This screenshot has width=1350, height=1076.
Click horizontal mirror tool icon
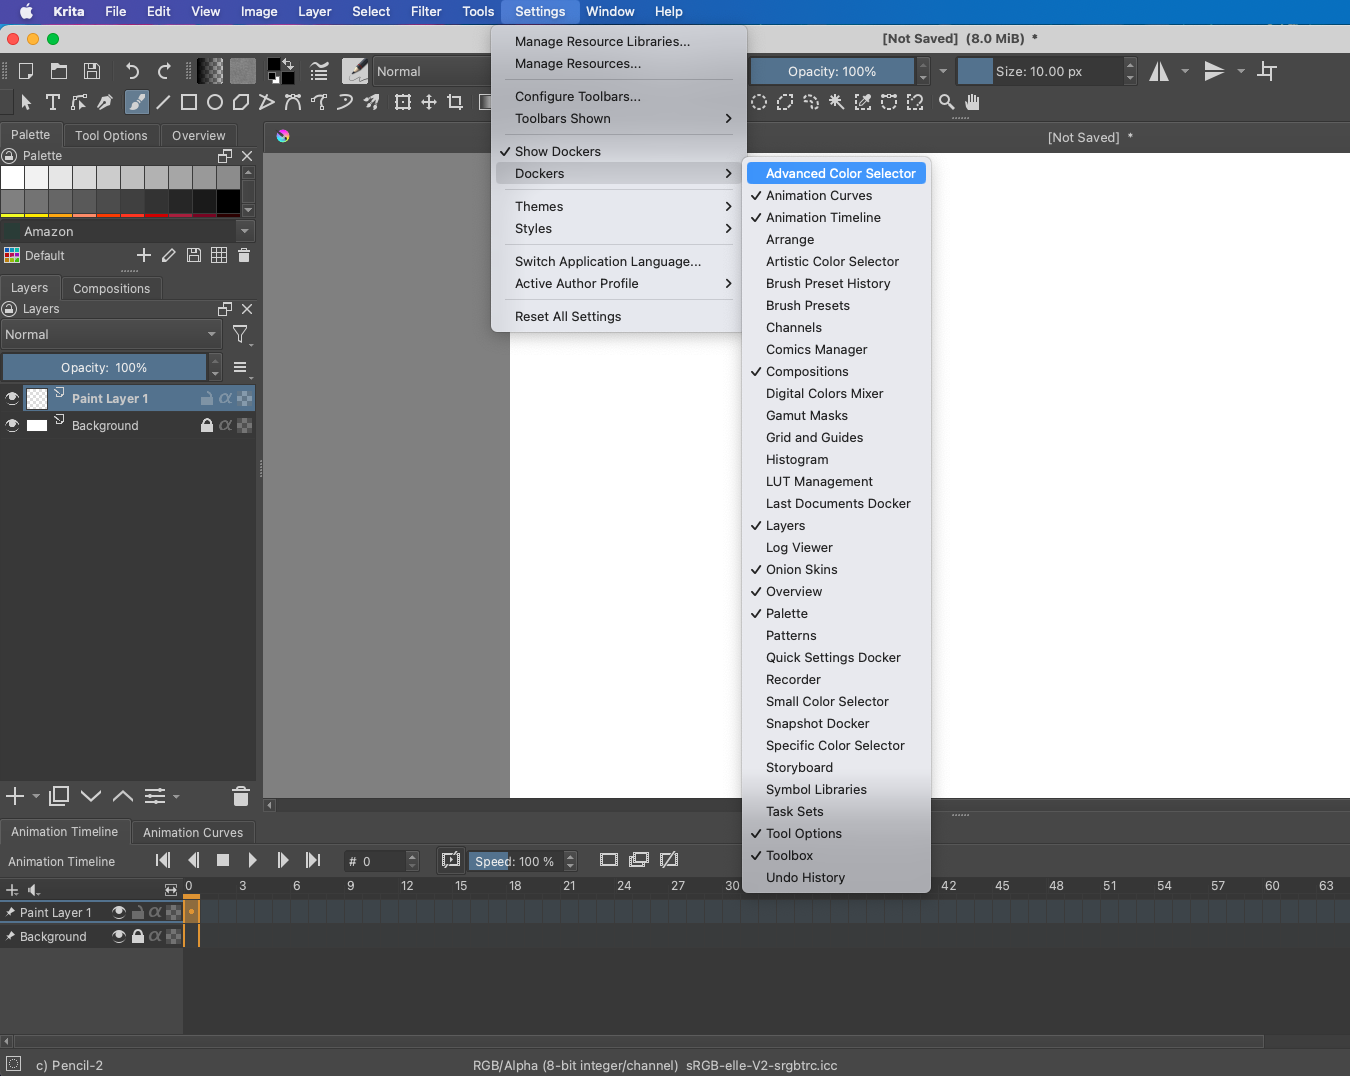point(1159,71)
